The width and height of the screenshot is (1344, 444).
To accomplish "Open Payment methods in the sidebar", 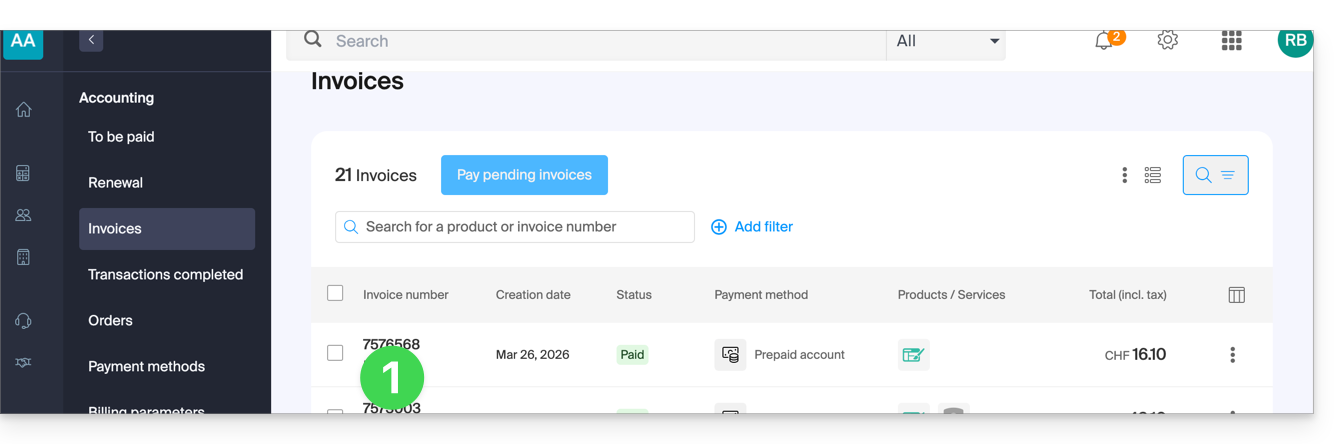I will (x=146, y=367).
